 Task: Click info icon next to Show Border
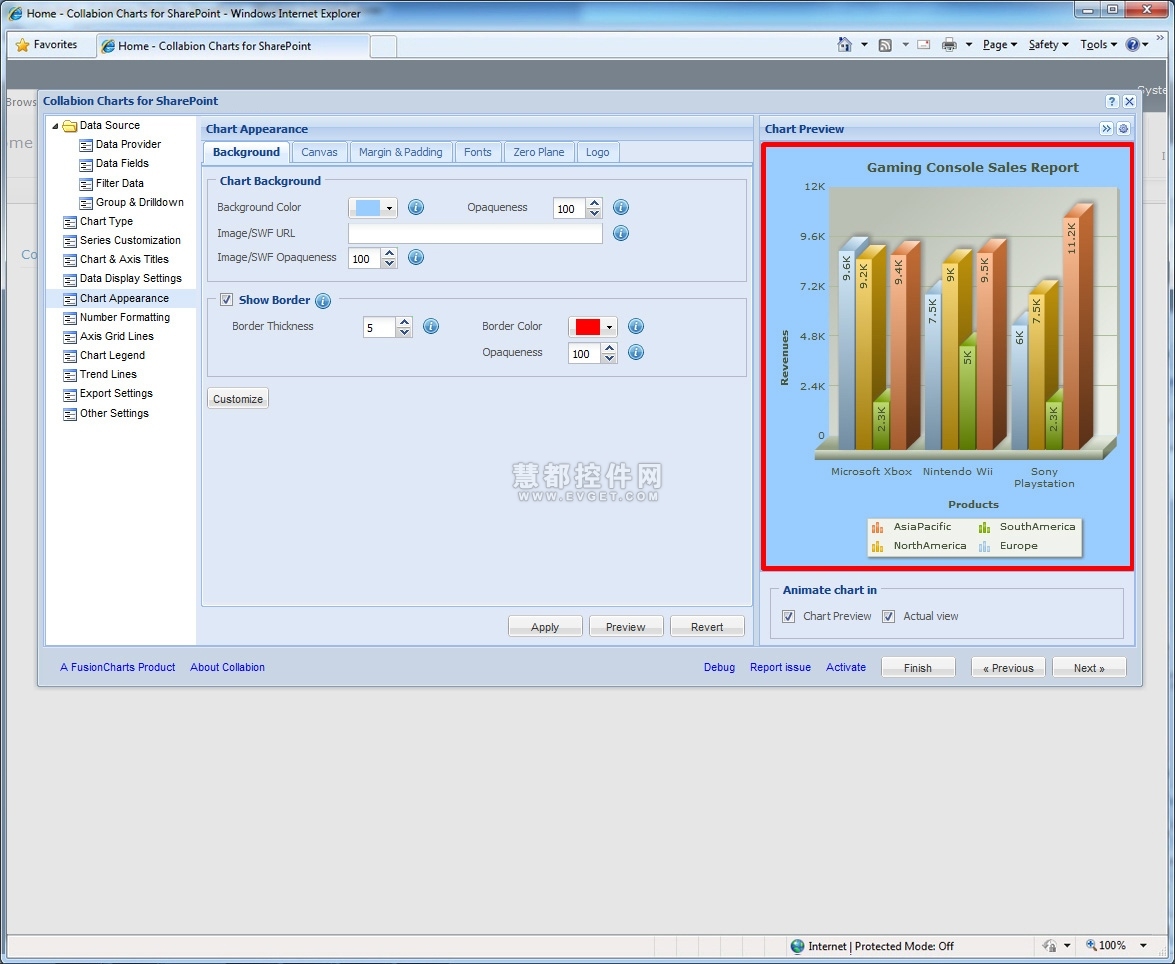(x=323, y=301)
